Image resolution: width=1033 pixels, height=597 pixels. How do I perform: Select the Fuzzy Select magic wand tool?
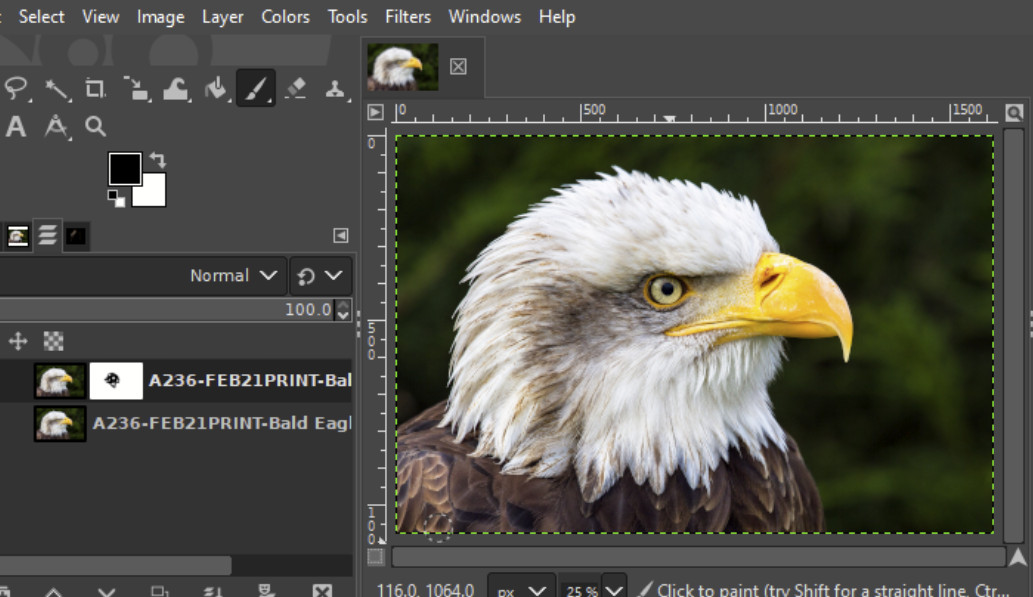(56, 88)
